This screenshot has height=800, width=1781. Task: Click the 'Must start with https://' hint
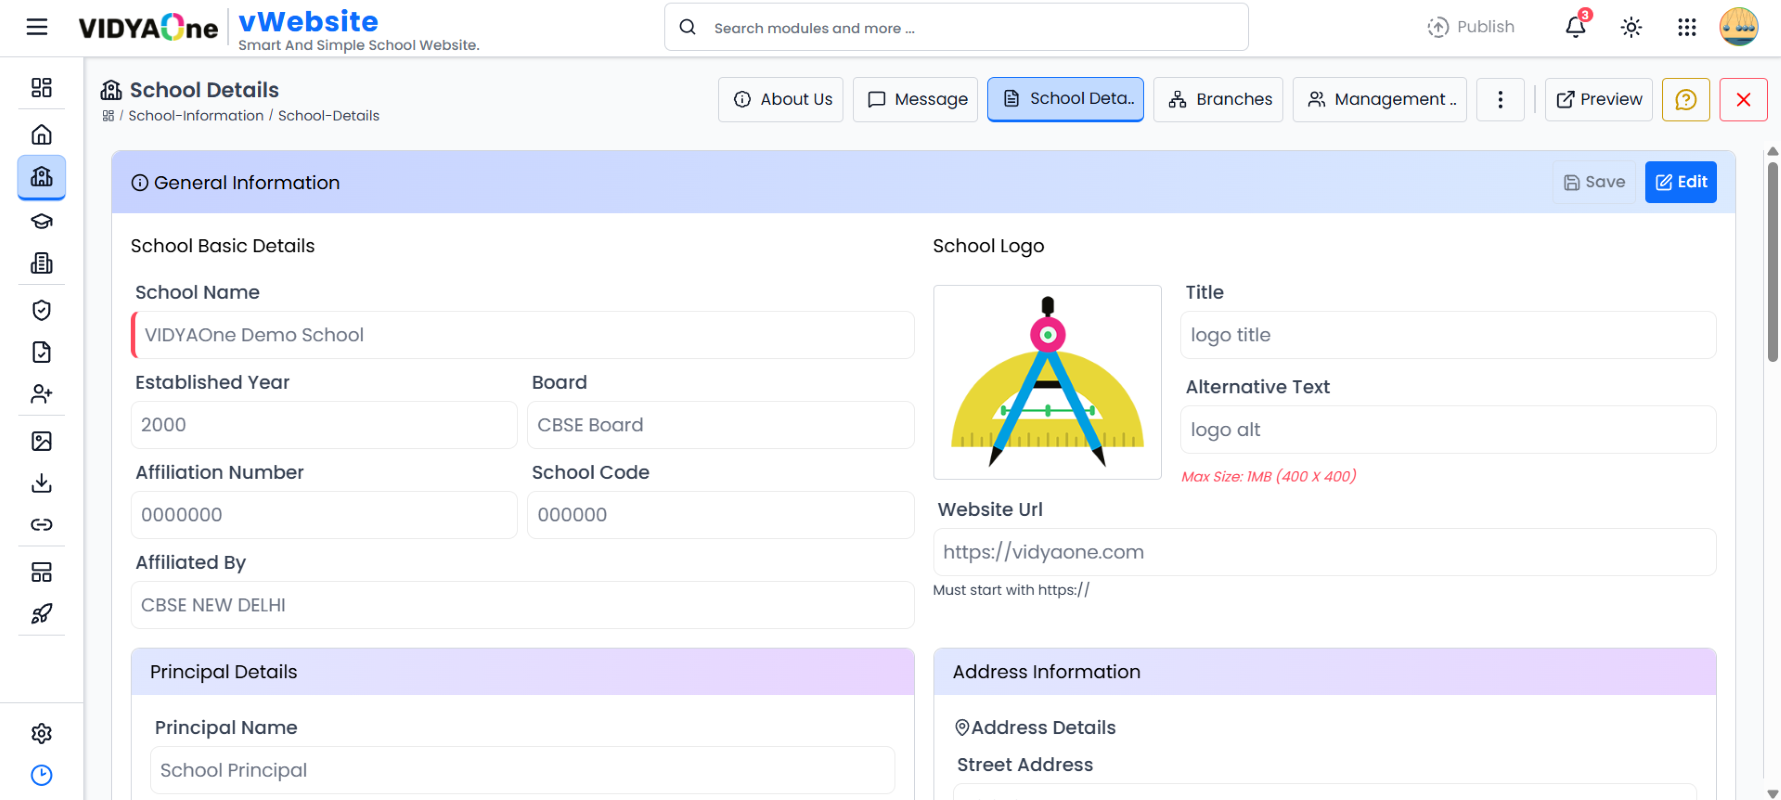(1011, 590)
